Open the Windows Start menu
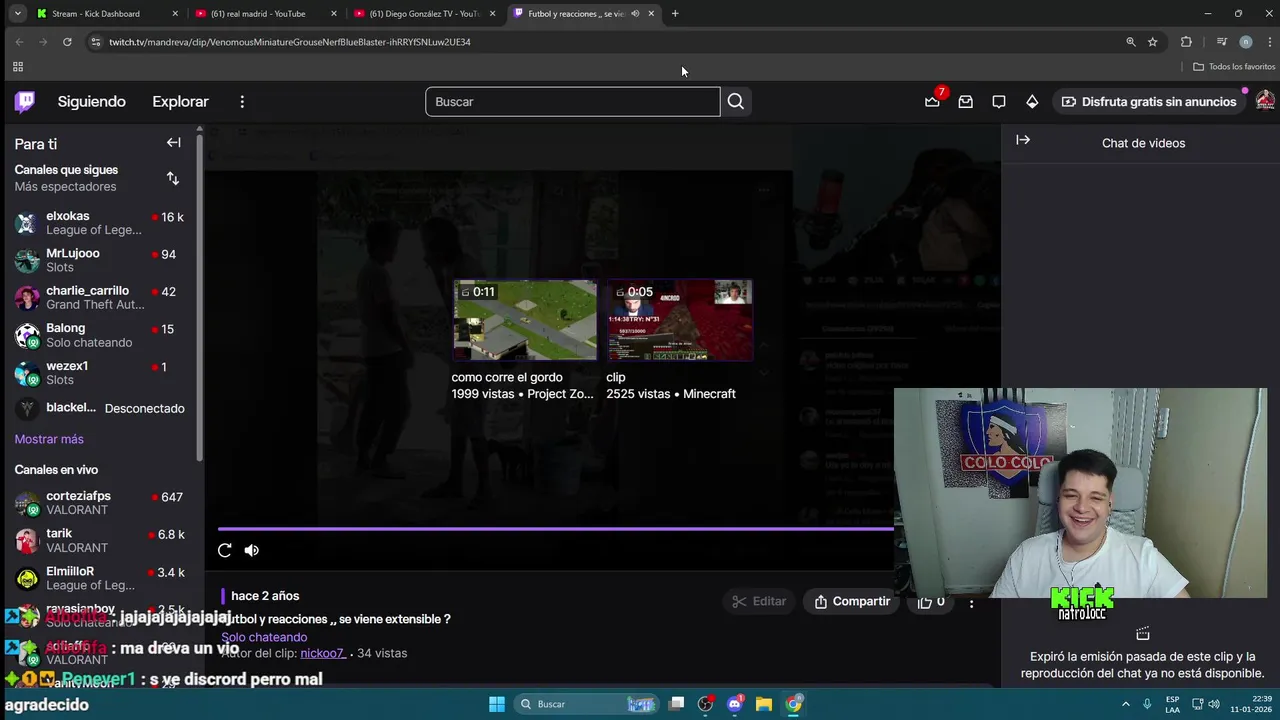The width and height of the screenshot is (1280, 720). (x=497, y=704)
